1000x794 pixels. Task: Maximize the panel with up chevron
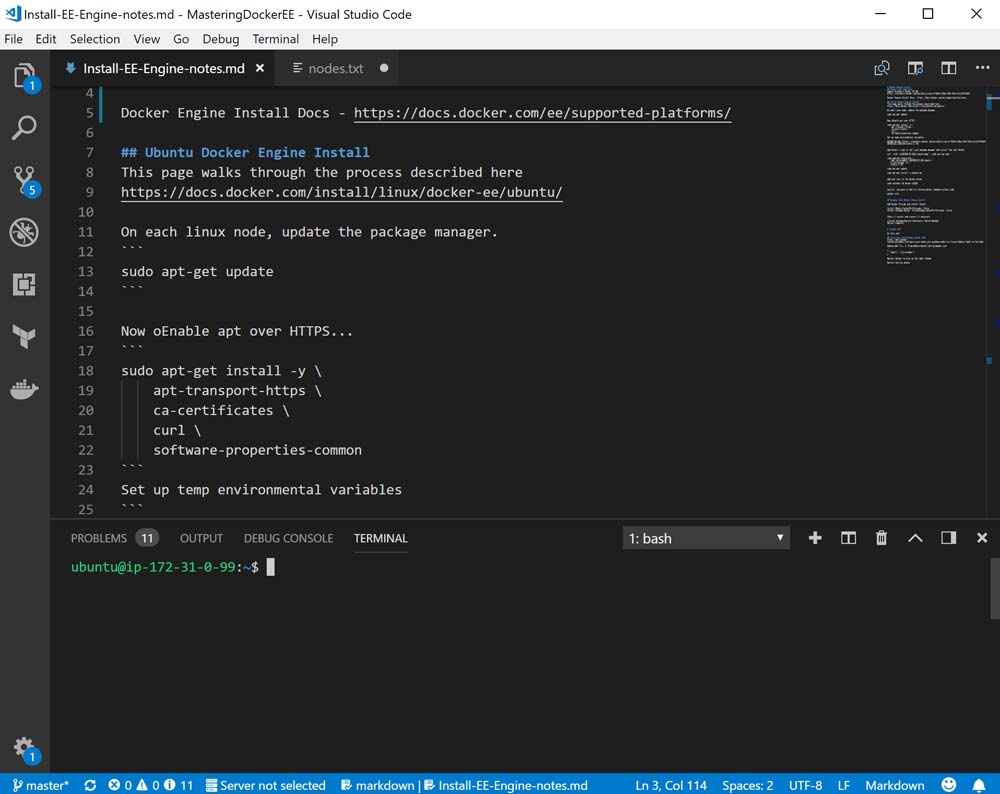[x=915, y=538]
